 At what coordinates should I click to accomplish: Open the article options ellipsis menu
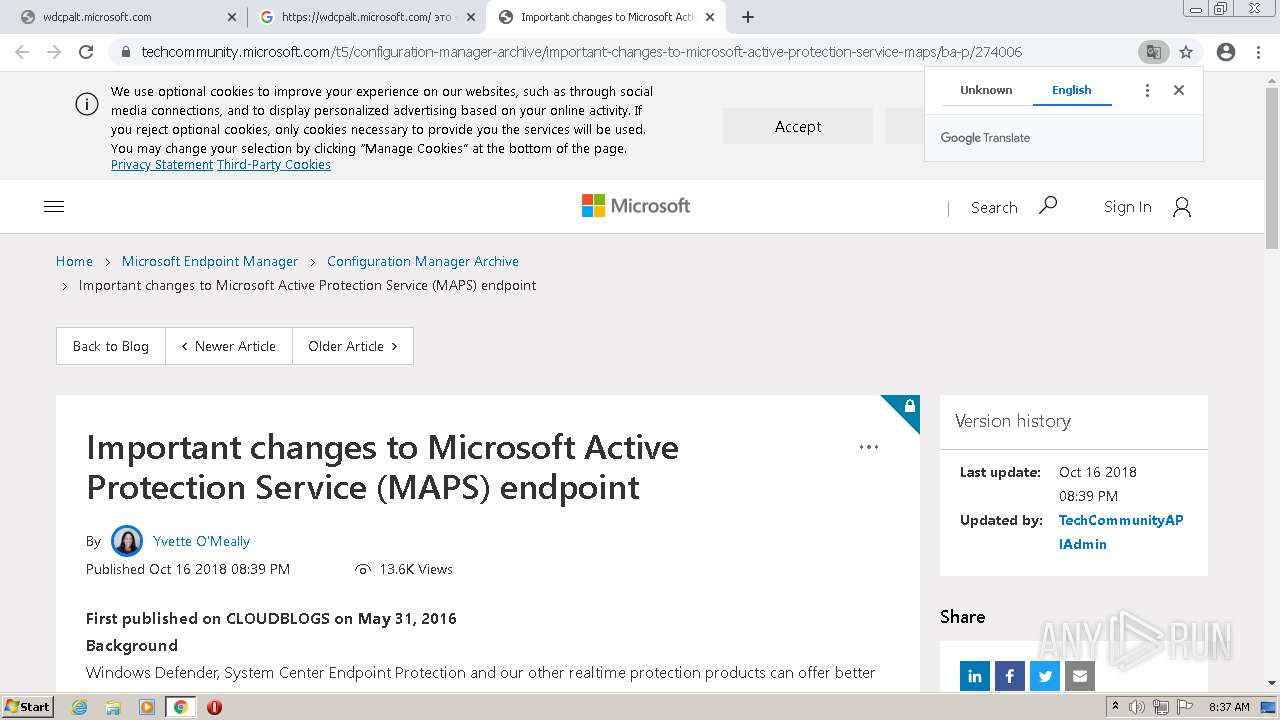(x=869, y=447)
